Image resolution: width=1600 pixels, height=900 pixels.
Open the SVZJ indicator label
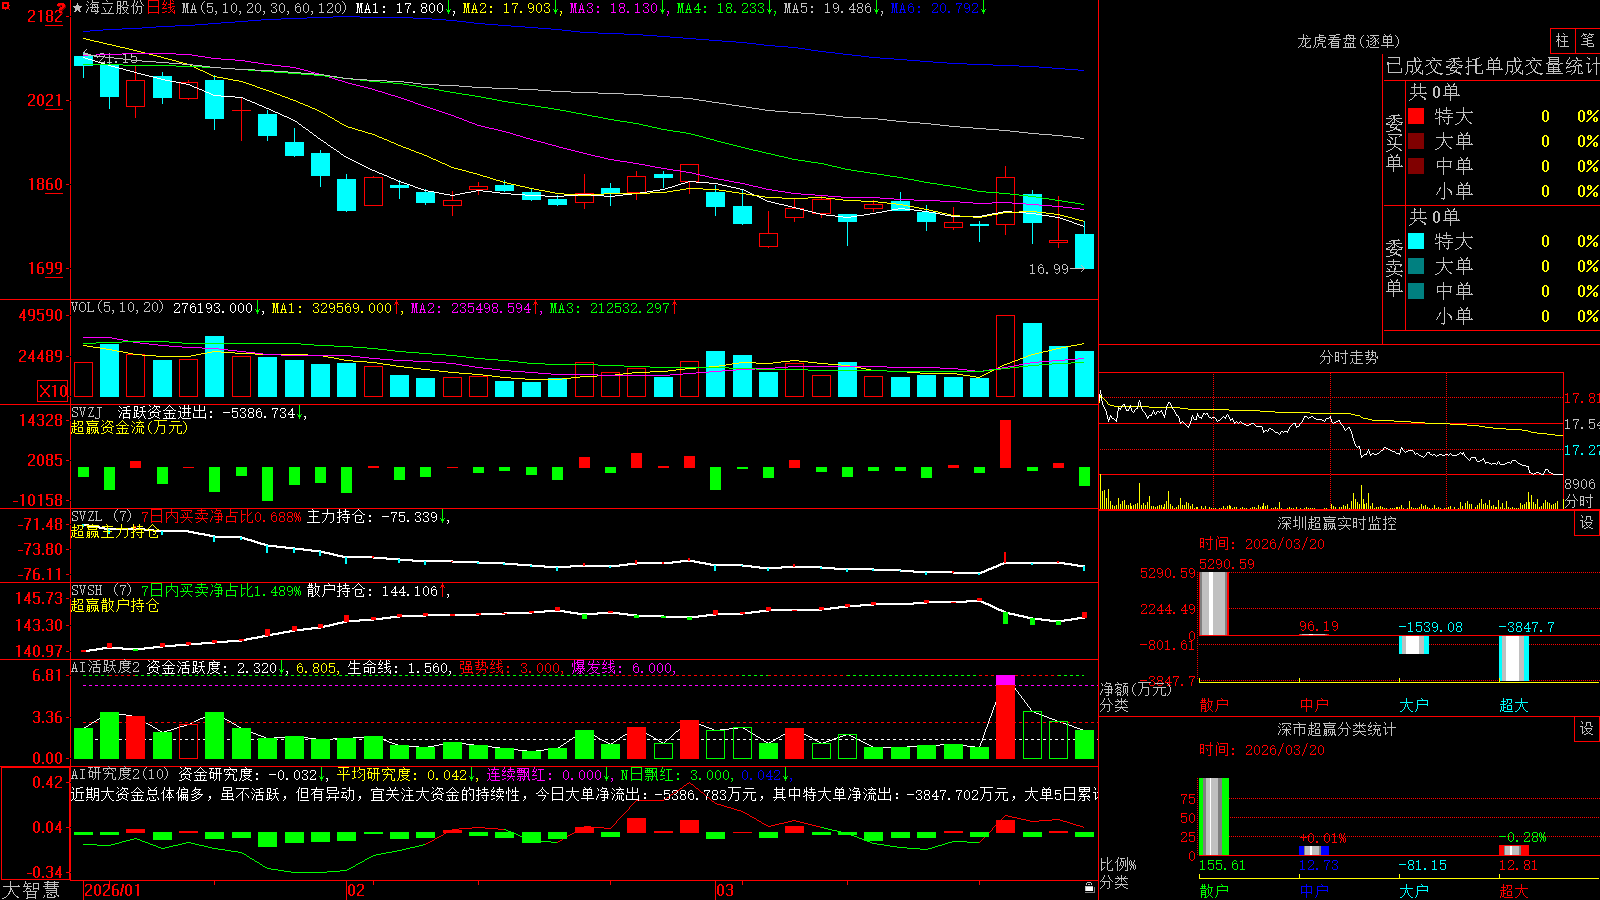click(x=87, y=412)
